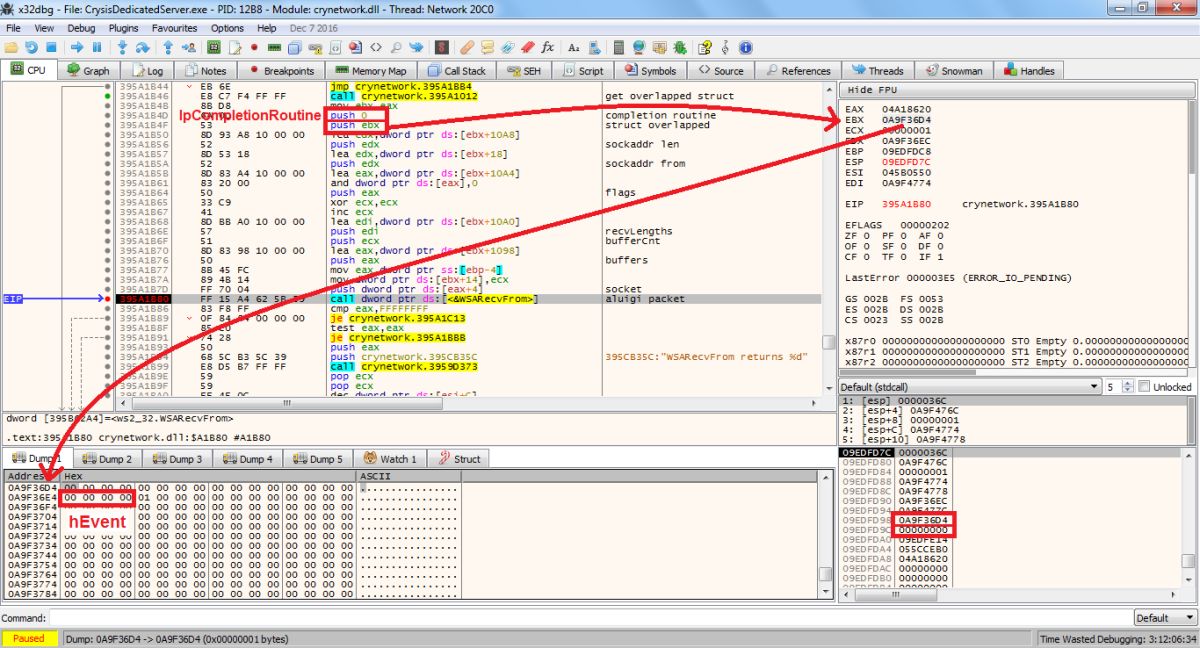Open the File menu

[13, 28]
